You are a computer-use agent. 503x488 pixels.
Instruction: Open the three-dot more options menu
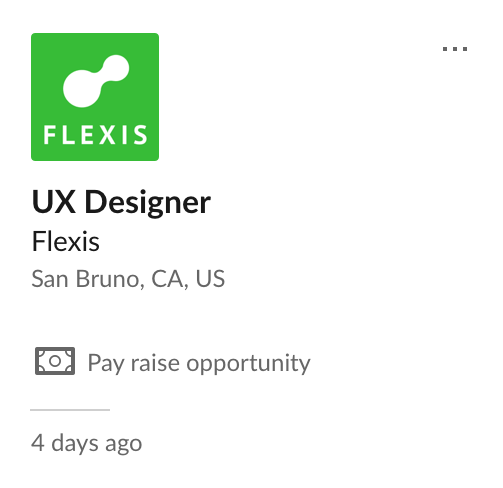point(455,49)
